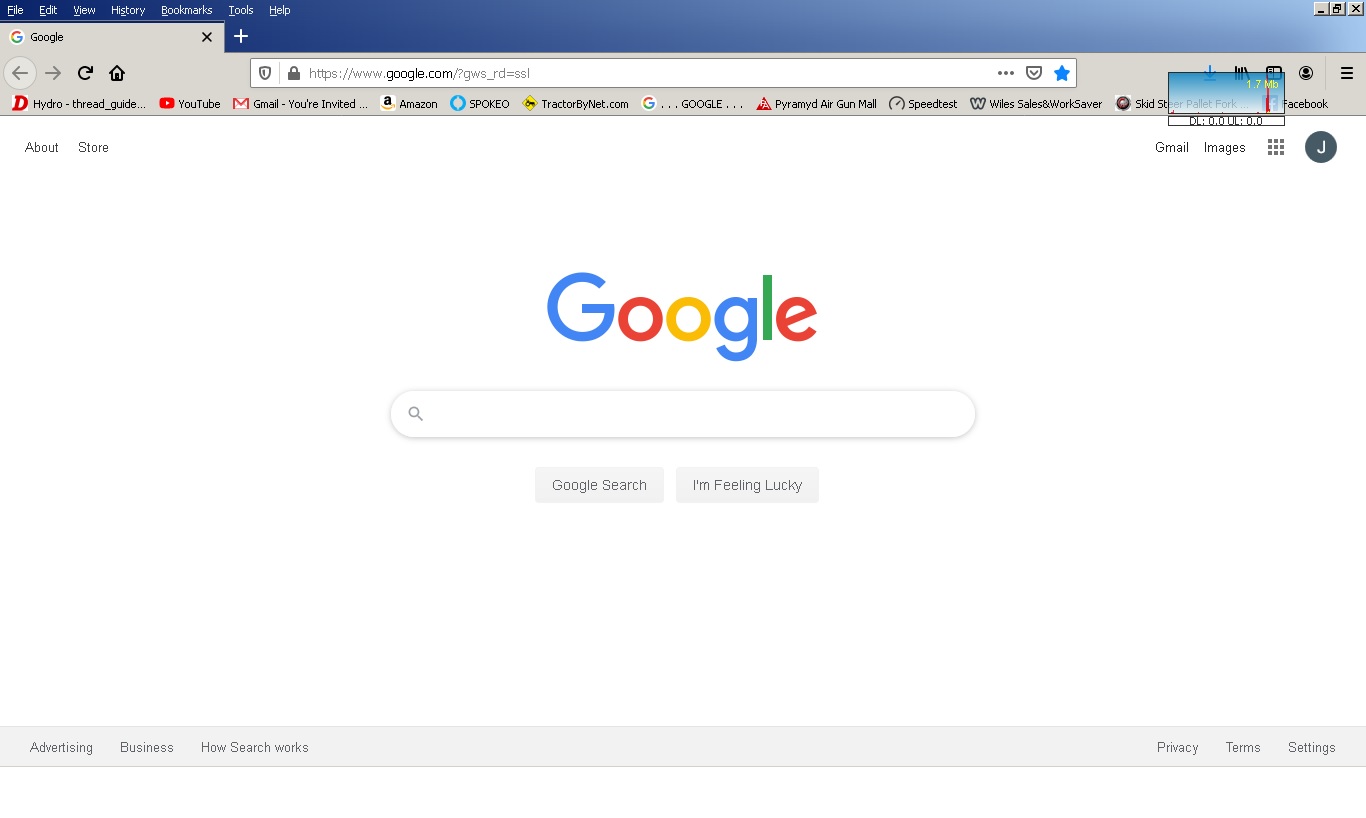Open tracking protection shield in address bar

tap(265, 73)
